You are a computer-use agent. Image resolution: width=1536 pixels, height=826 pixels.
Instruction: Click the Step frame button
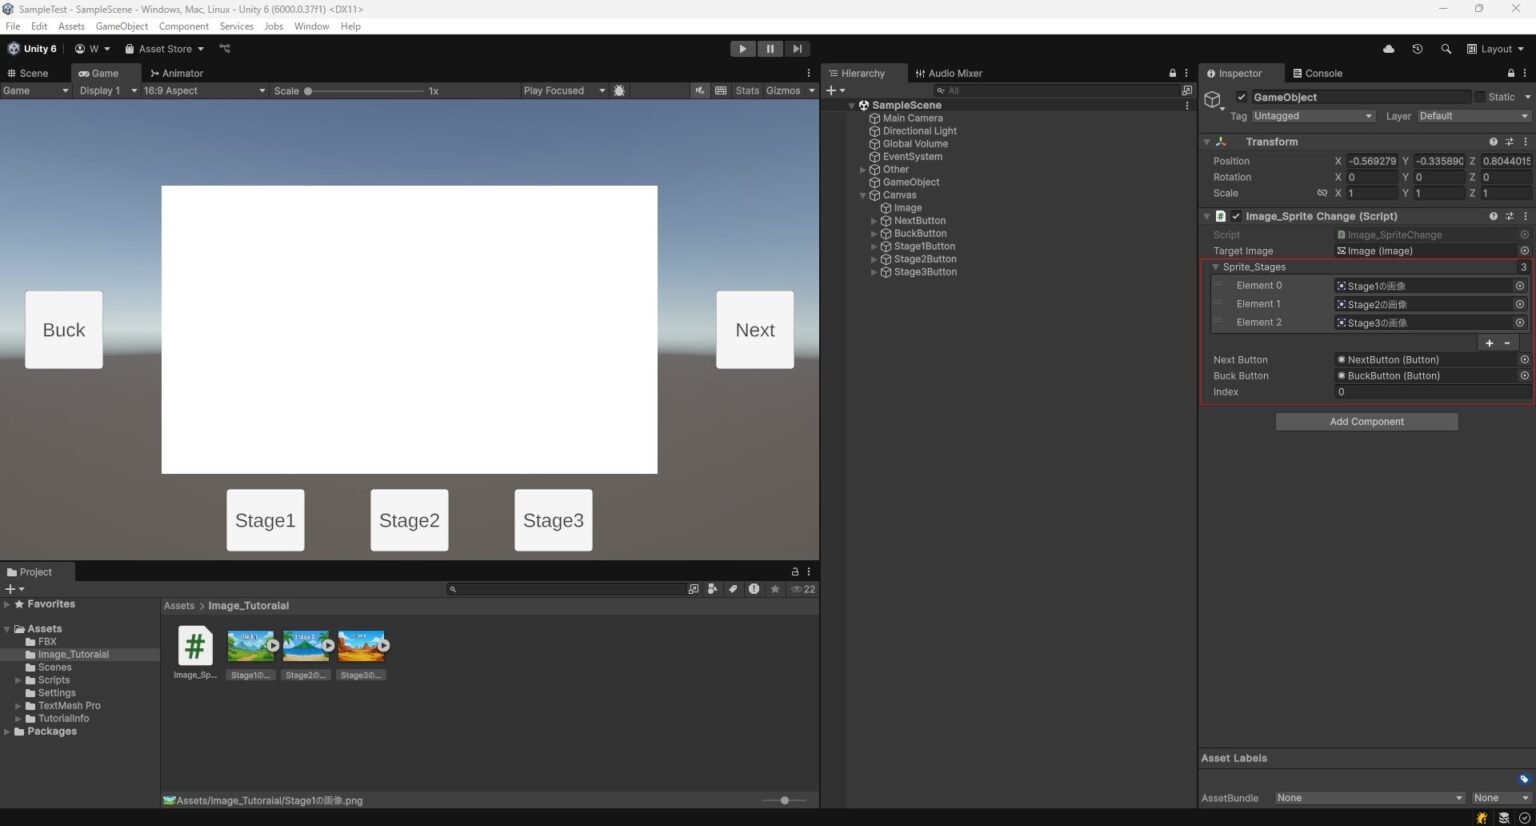tap(797, 48)
